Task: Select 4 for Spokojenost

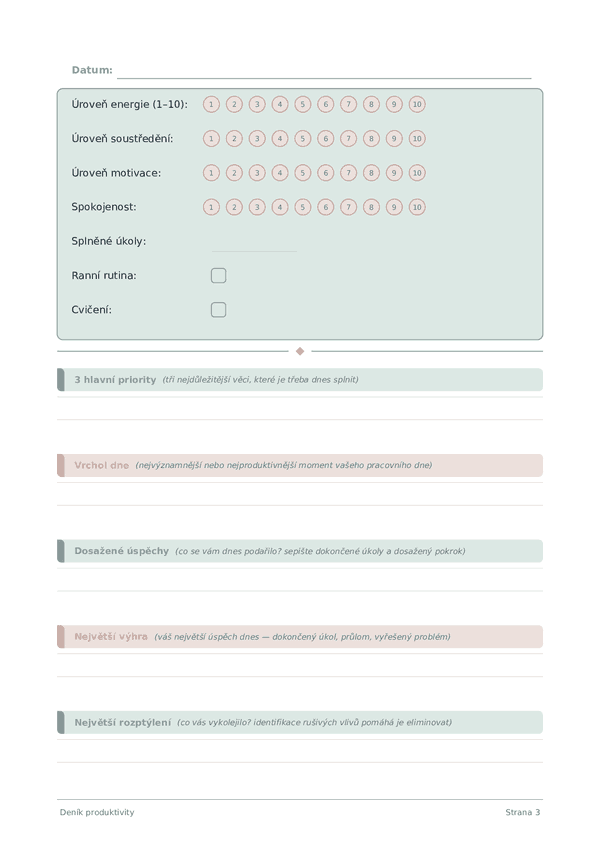Action: point(280,207)
